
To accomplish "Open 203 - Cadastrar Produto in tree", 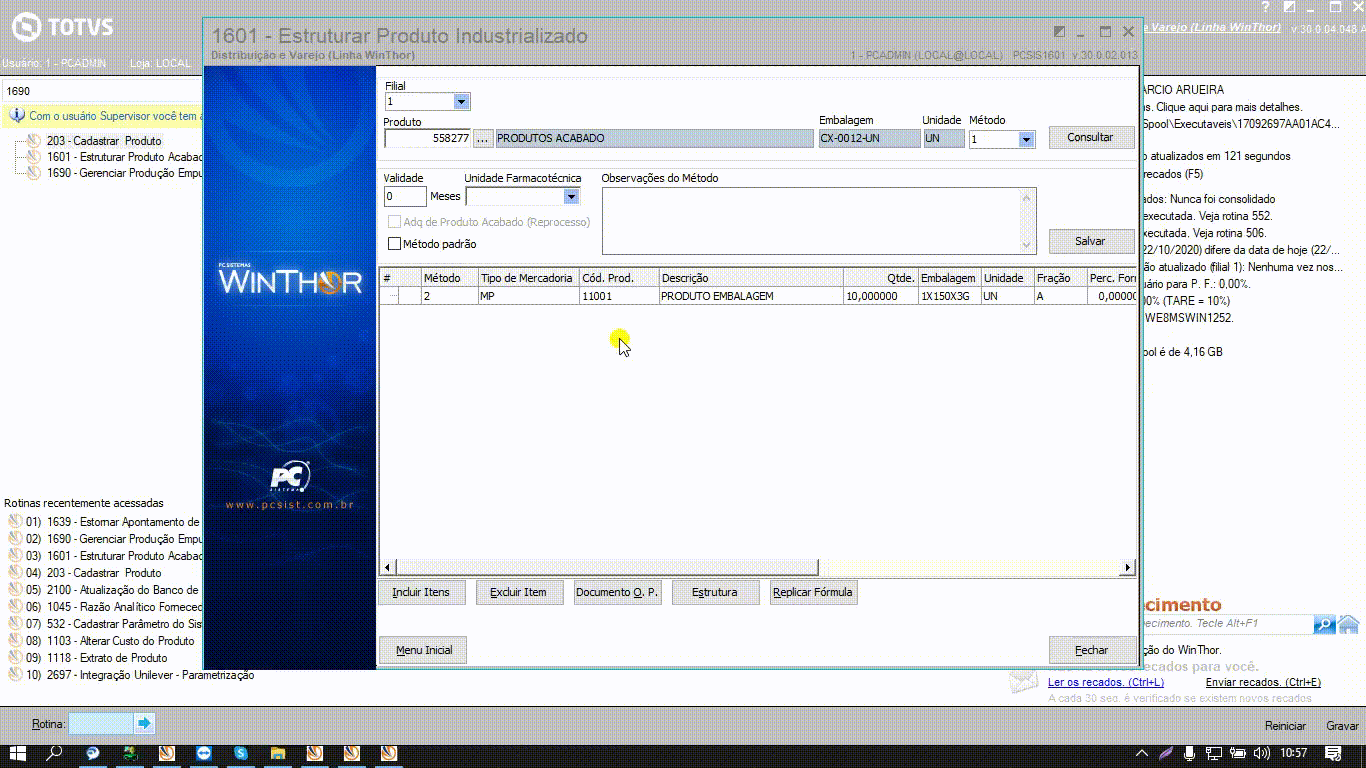I will coord(103,141).
